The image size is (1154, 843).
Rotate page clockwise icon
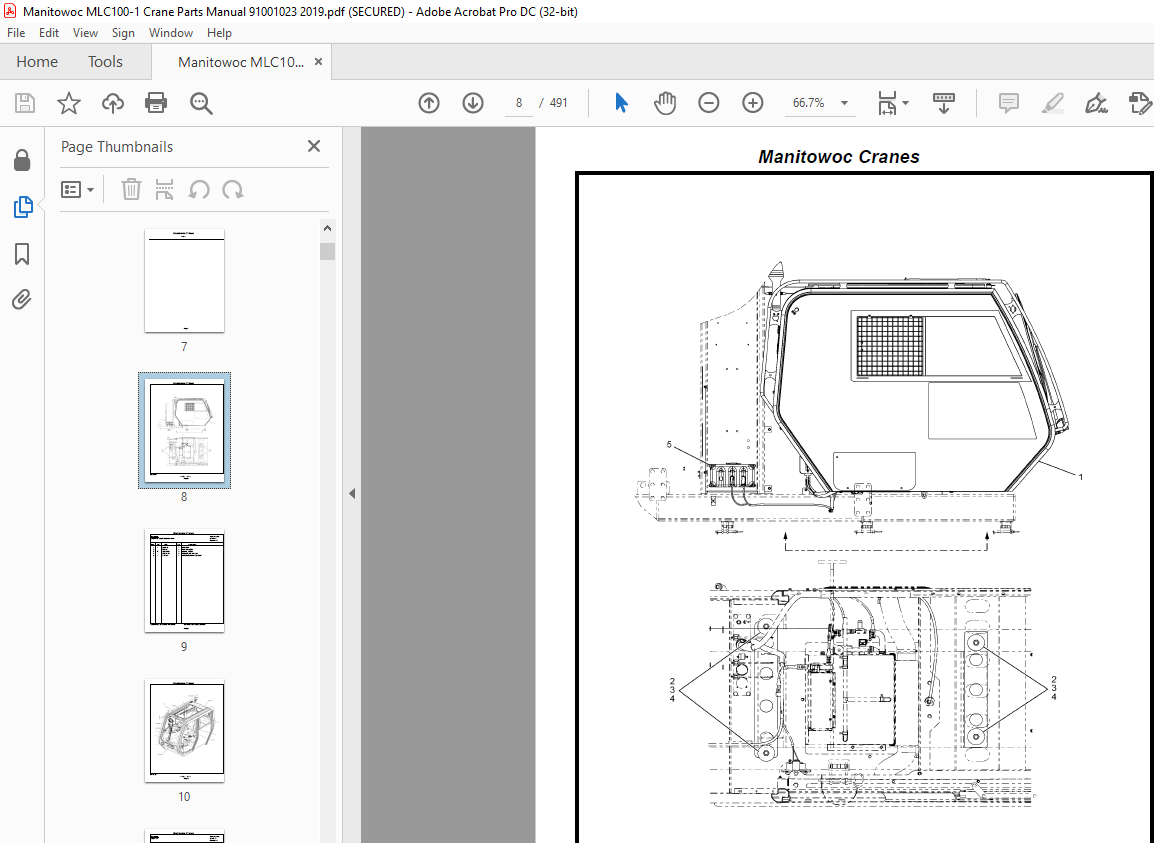coord(233,189)
